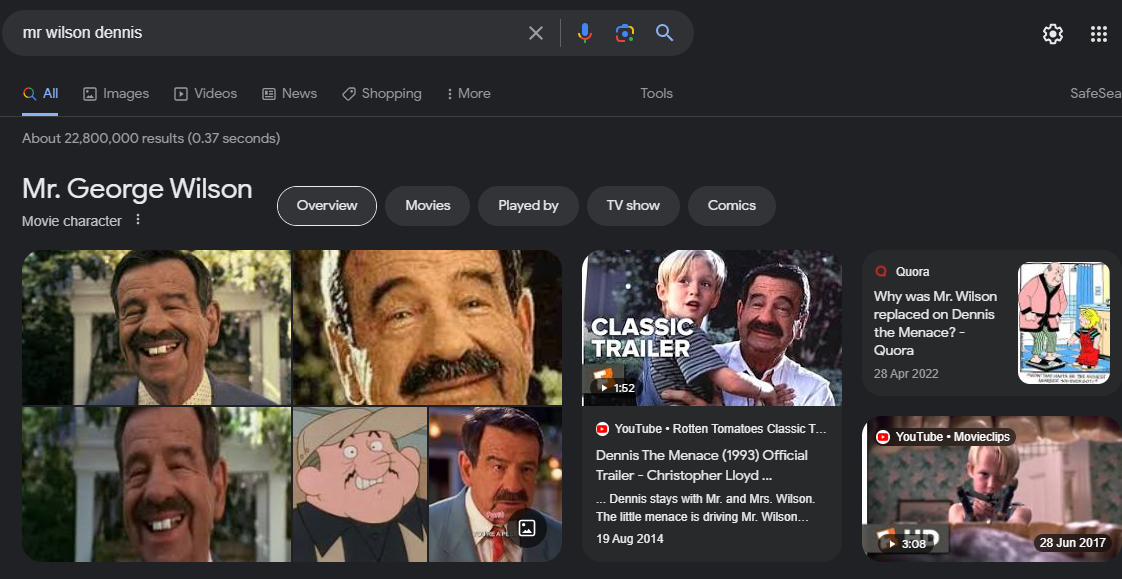Open the large close-up mustache face image
1122x579 pixels.
coord(427,327)
